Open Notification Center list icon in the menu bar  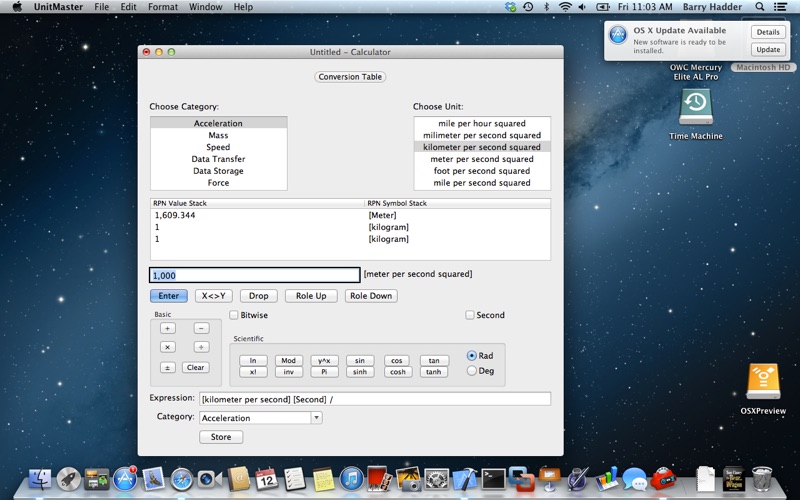[x=780, y=7]
